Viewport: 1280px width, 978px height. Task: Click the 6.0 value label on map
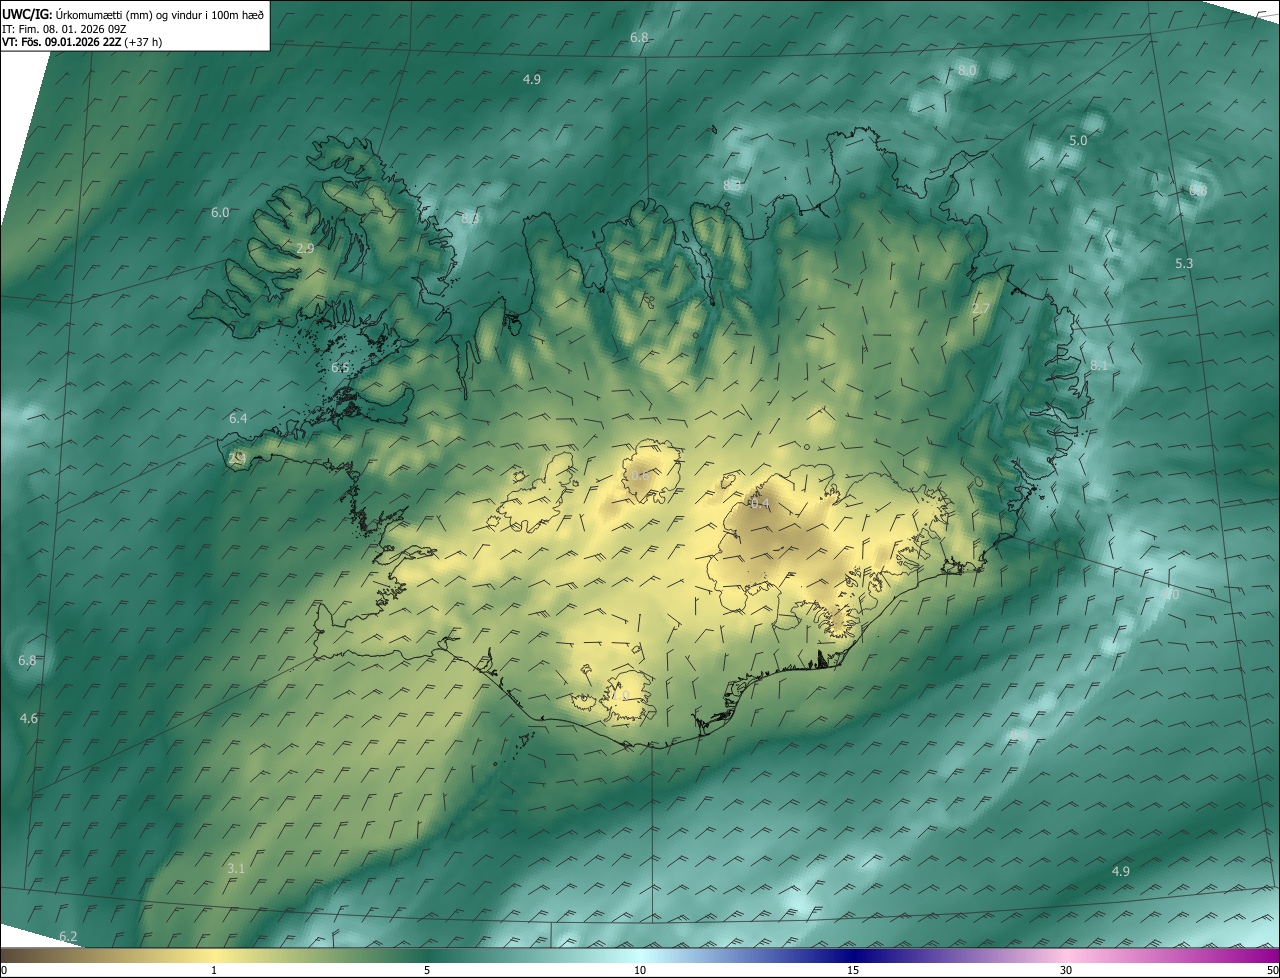coord(220,213)
